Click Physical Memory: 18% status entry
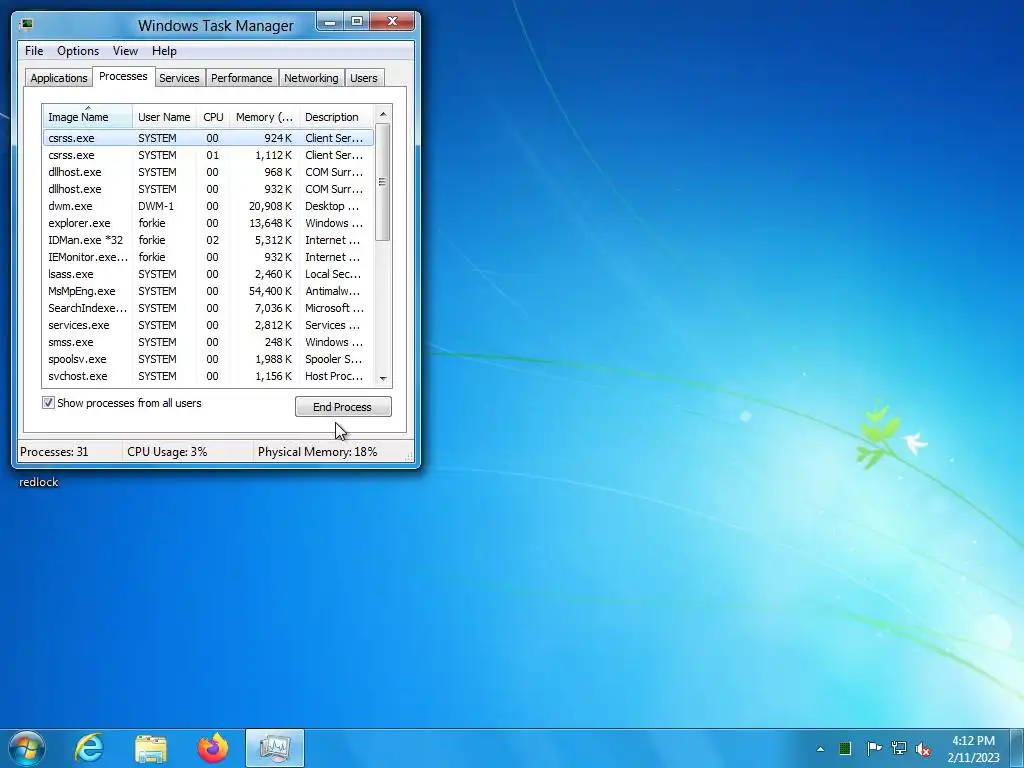 click(317, 452)
